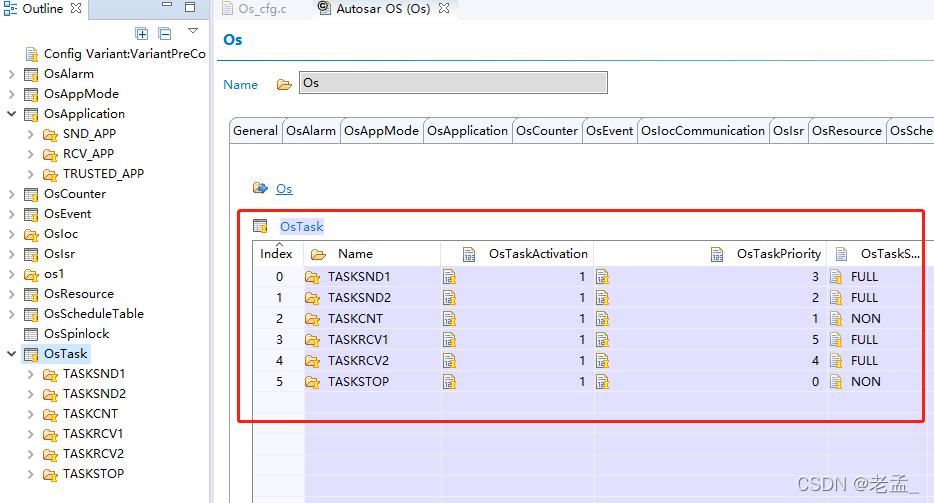Click the Os breadcrumb link

(284, 189)
